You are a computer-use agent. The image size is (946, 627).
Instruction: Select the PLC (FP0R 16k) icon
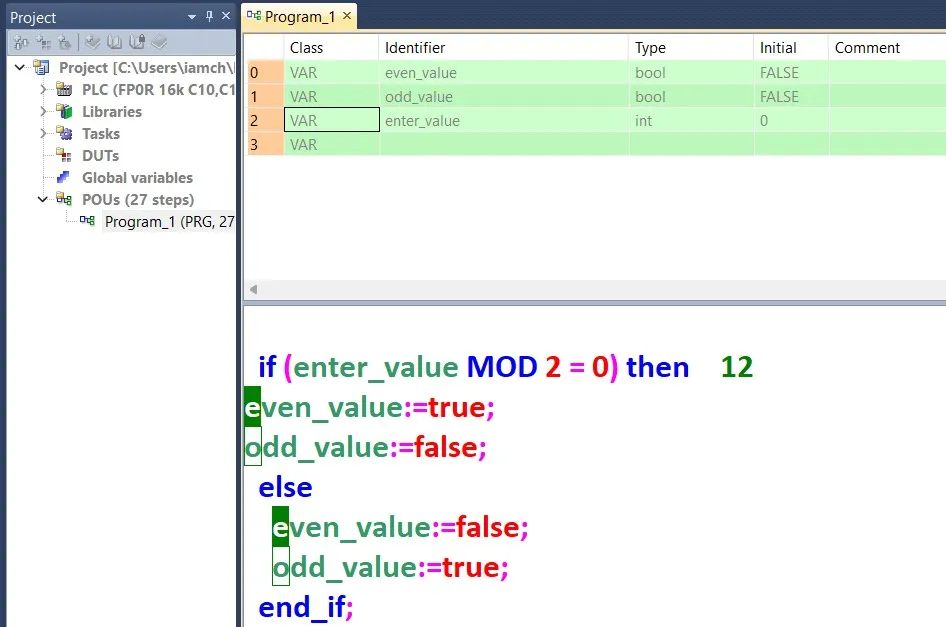pos(62,89)
